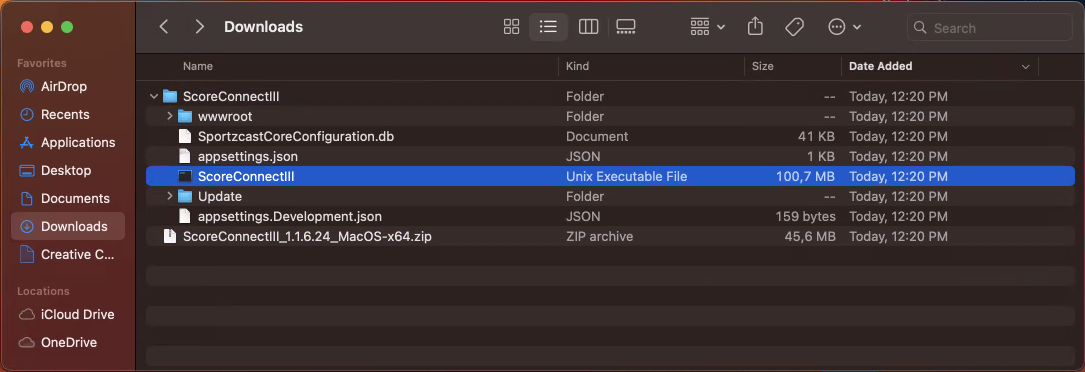Select the ScoreConnectIII top-level folder icon
Image resolution: width=1085 pixels, height=372 pixels.
point(170,96)
